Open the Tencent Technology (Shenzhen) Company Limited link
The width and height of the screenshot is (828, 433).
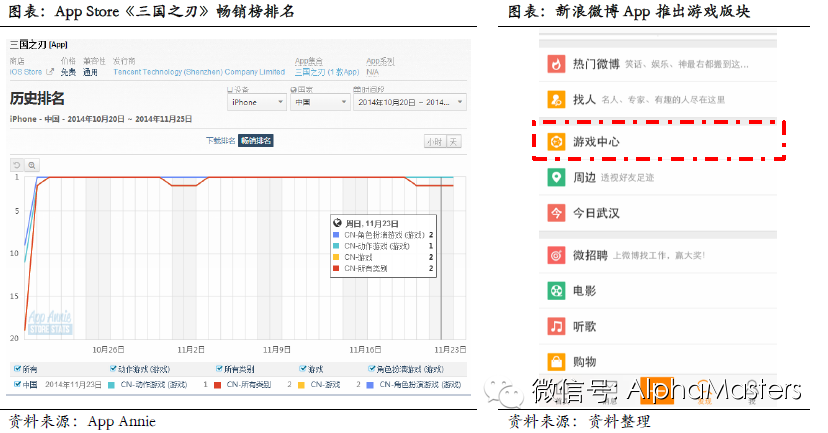coord(199,72)
